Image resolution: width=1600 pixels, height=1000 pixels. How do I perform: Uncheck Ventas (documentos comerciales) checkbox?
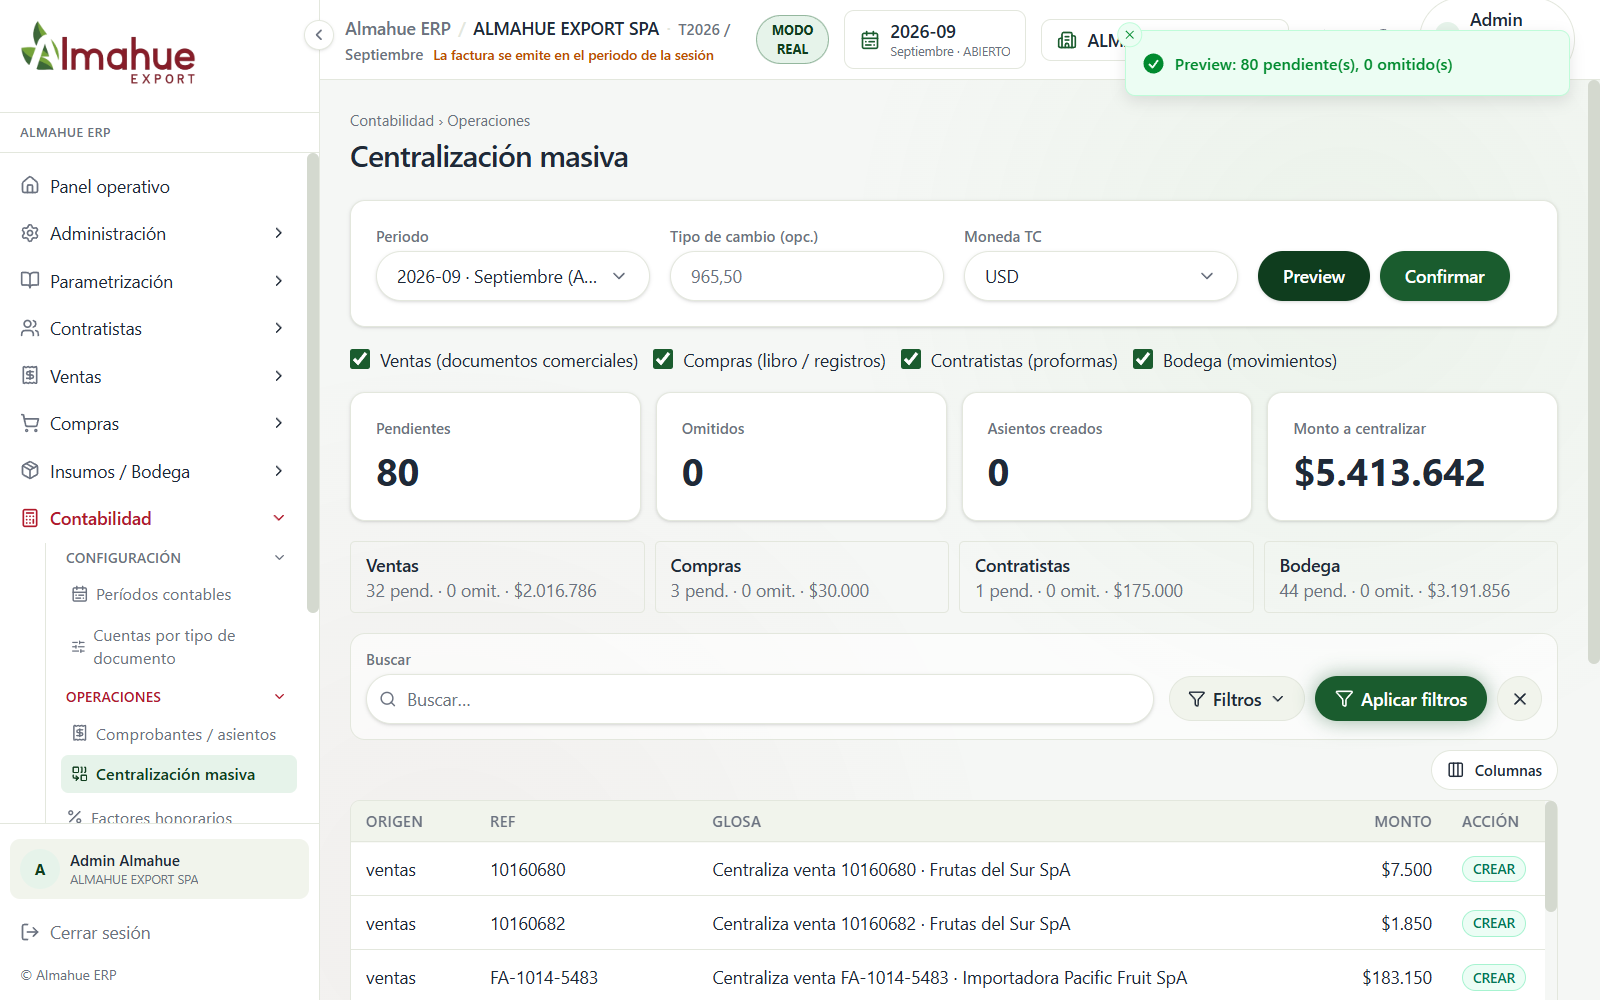[360, 359]
